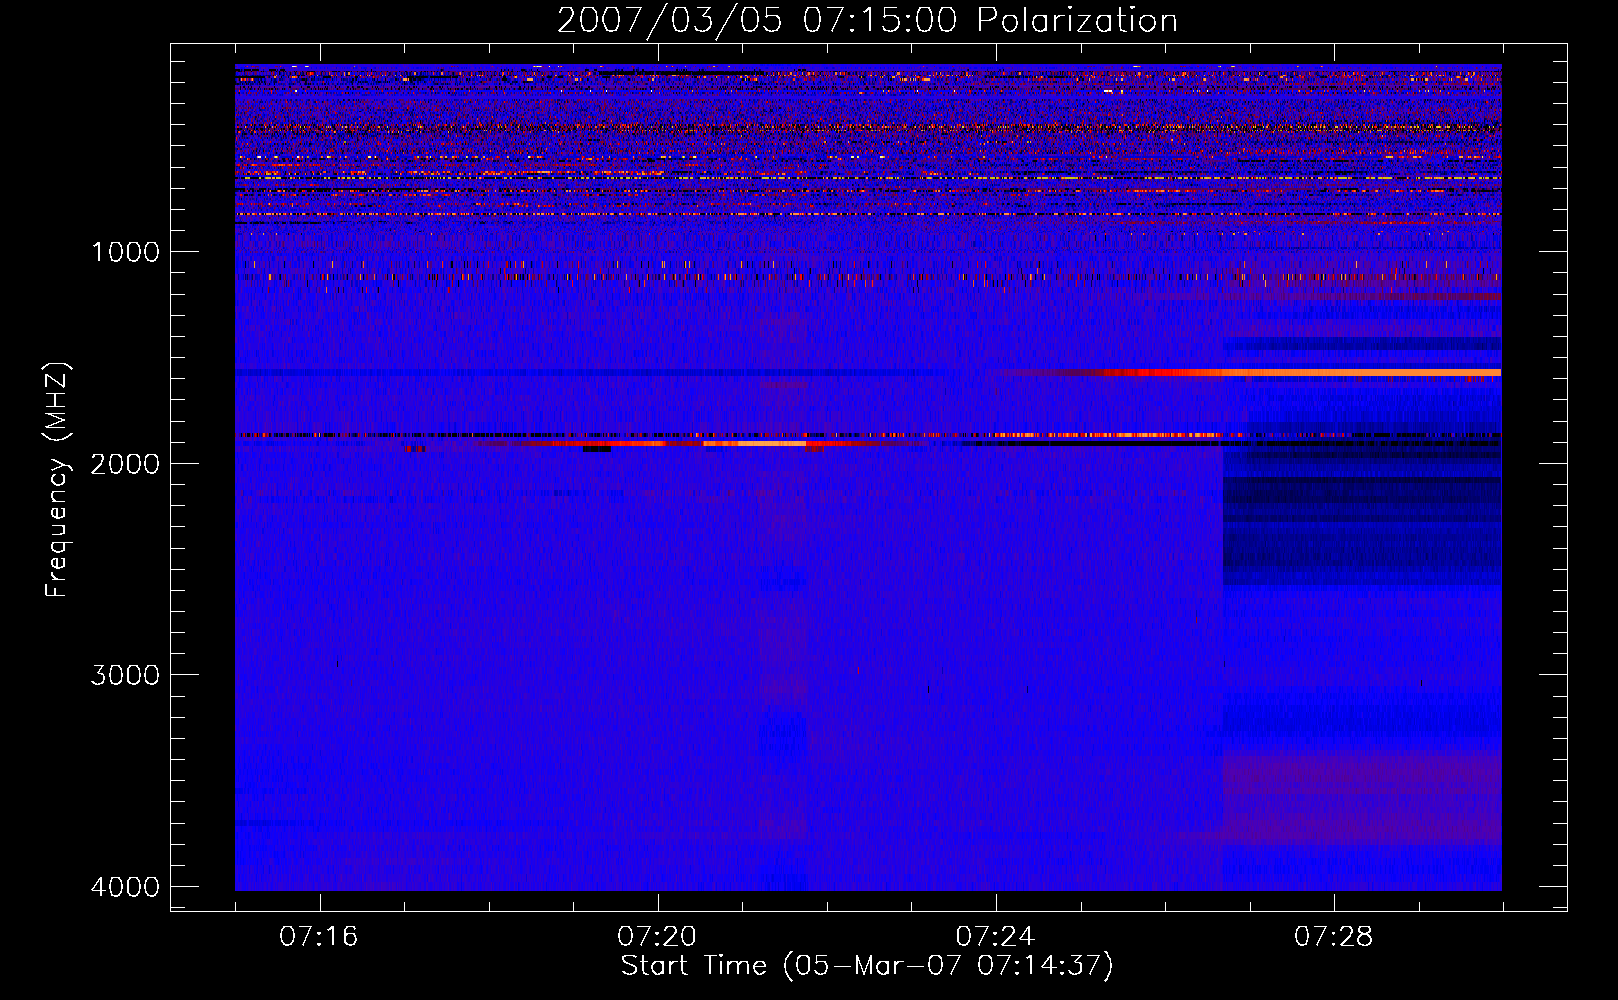Click the white-hot burst segment near 1900 MHz

[754, 443]
